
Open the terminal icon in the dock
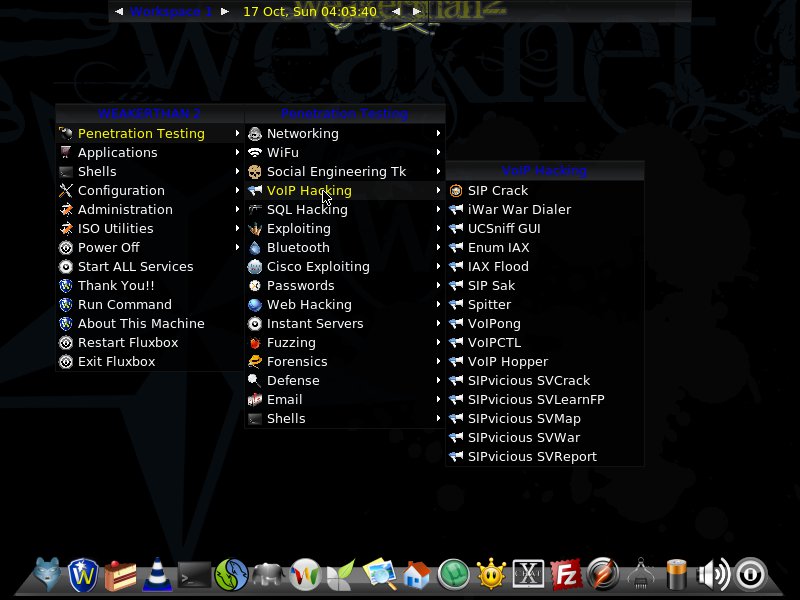194,576
